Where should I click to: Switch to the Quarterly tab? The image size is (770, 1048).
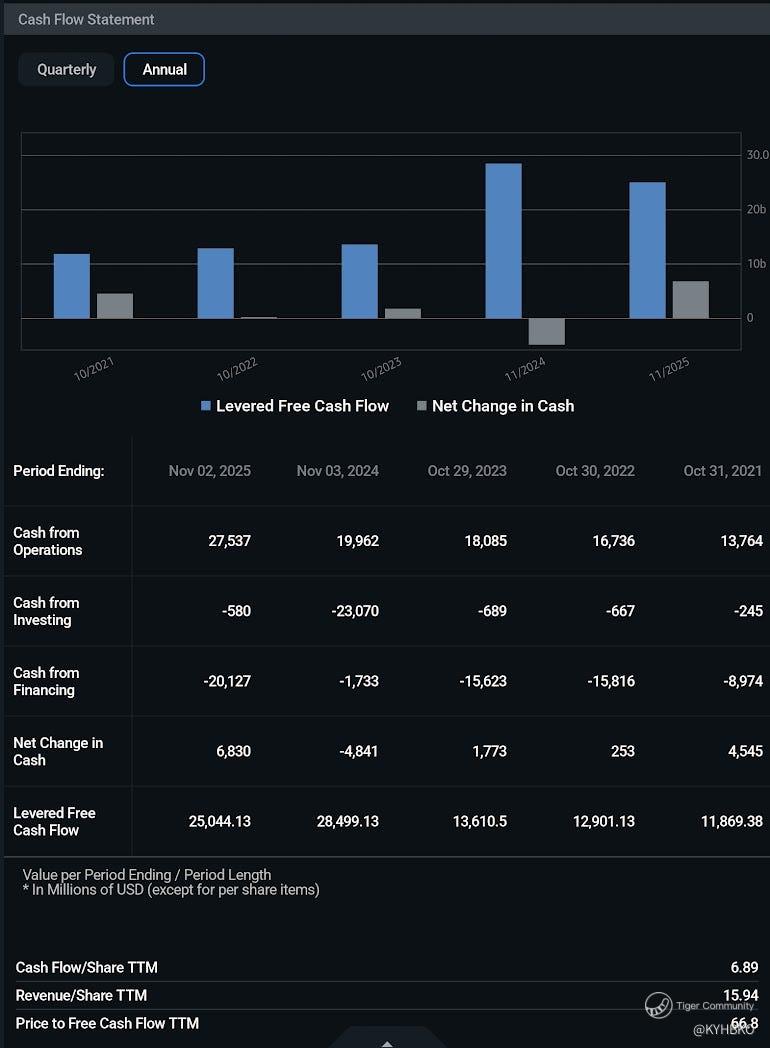tap(66, 70)
